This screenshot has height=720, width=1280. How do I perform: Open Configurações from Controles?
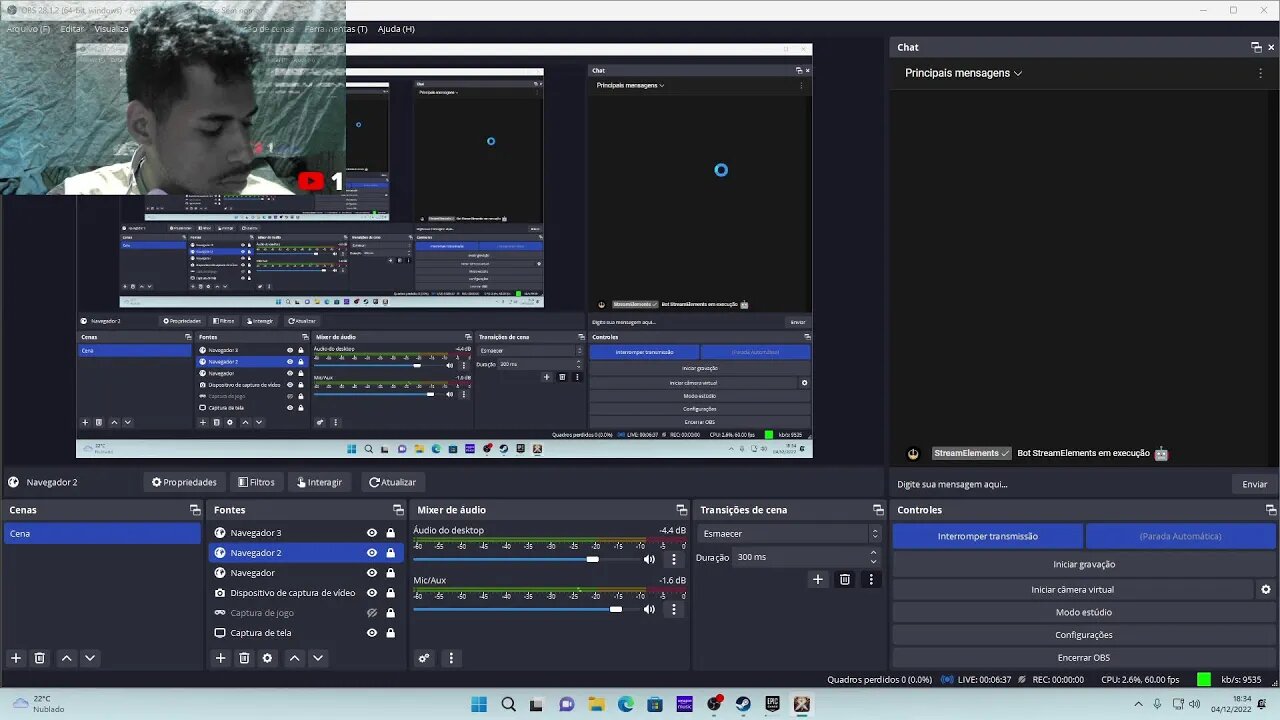click(1084, 635)
